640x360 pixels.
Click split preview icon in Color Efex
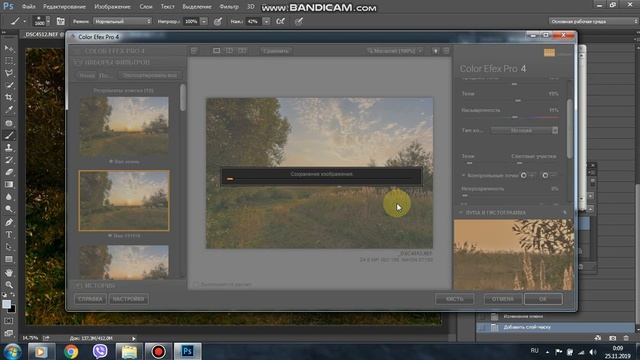point(229,51)
